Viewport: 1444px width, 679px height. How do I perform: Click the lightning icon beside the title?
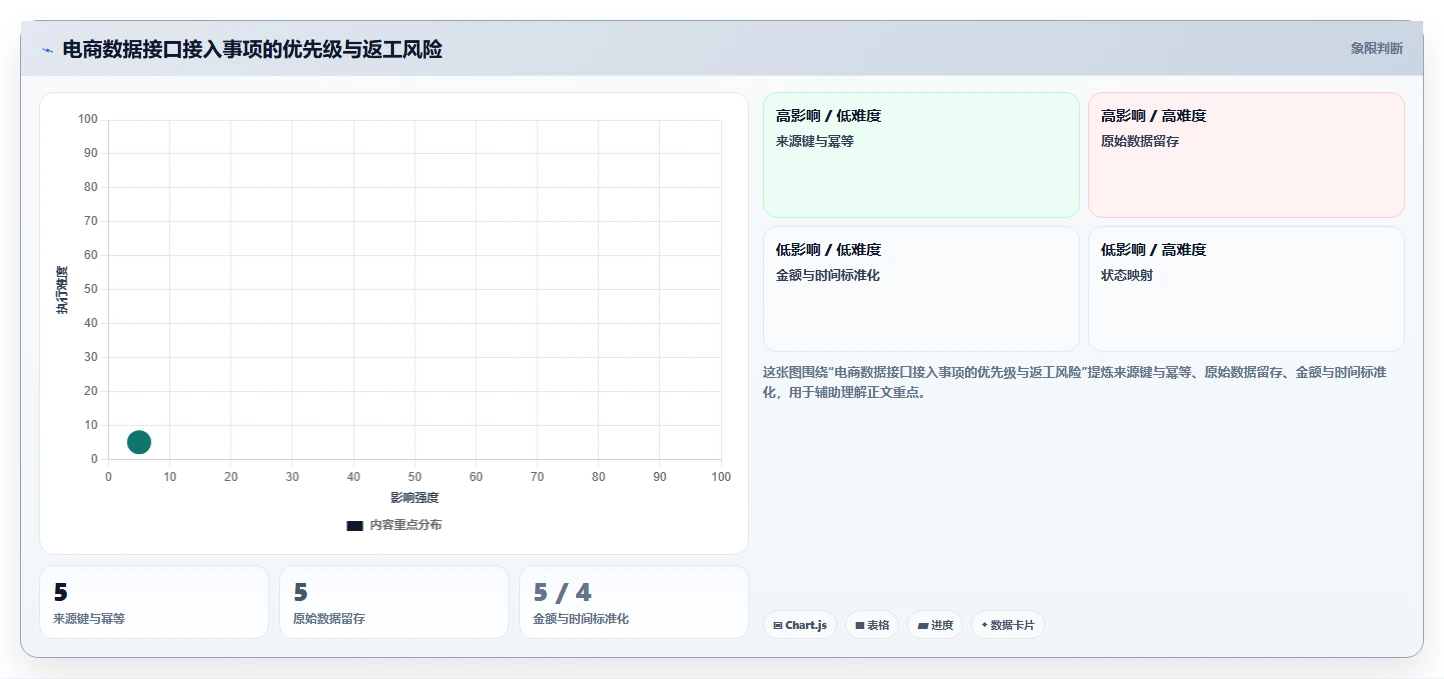(47, 50)
